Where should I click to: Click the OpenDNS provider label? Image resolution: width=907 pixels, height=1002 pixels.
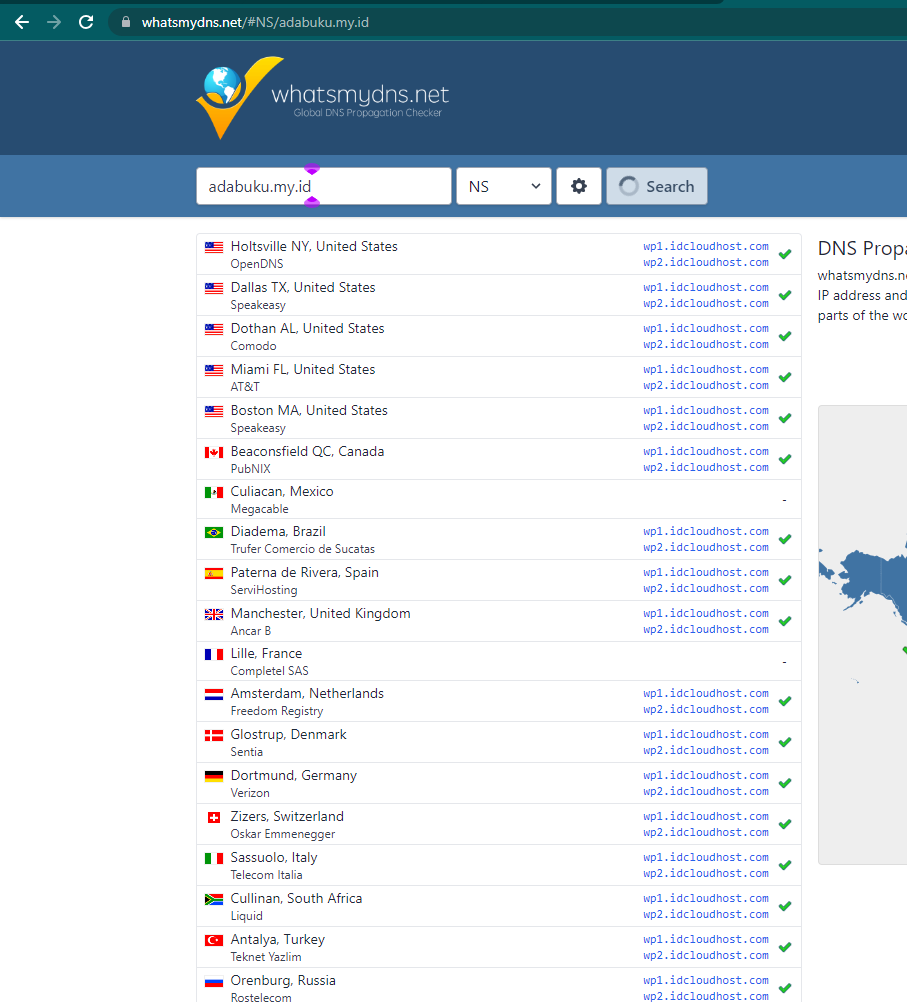[257, 264]
